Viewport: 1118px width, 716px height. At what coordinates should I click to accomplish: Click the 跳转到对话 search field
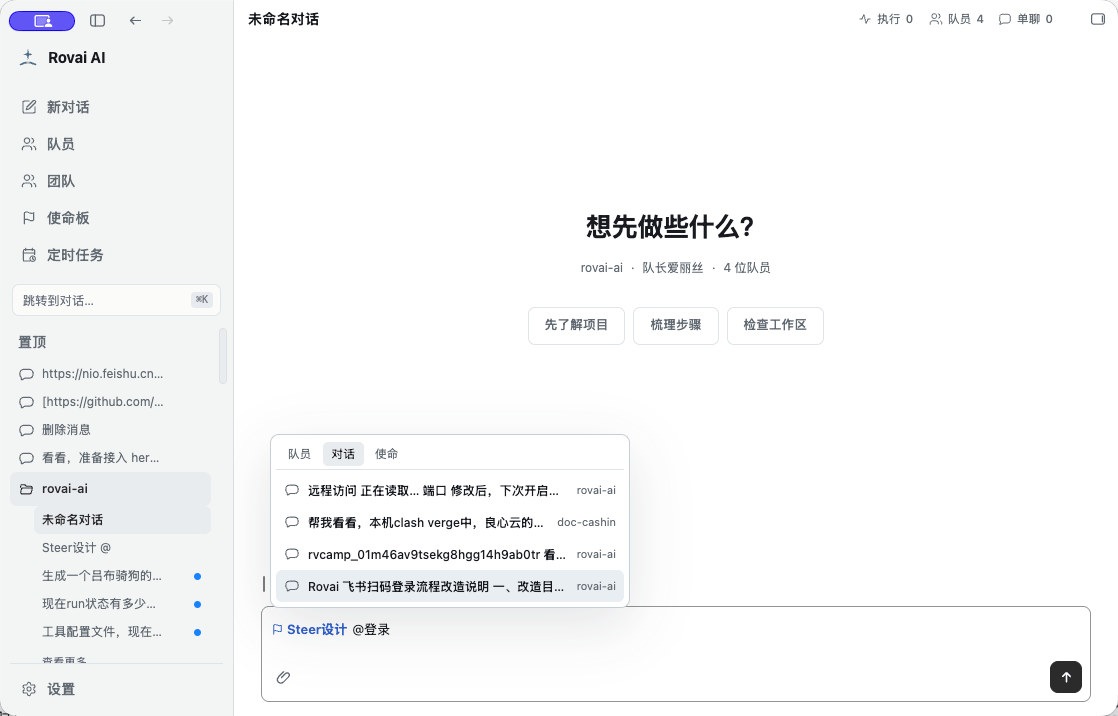click(x=116, y=300)
